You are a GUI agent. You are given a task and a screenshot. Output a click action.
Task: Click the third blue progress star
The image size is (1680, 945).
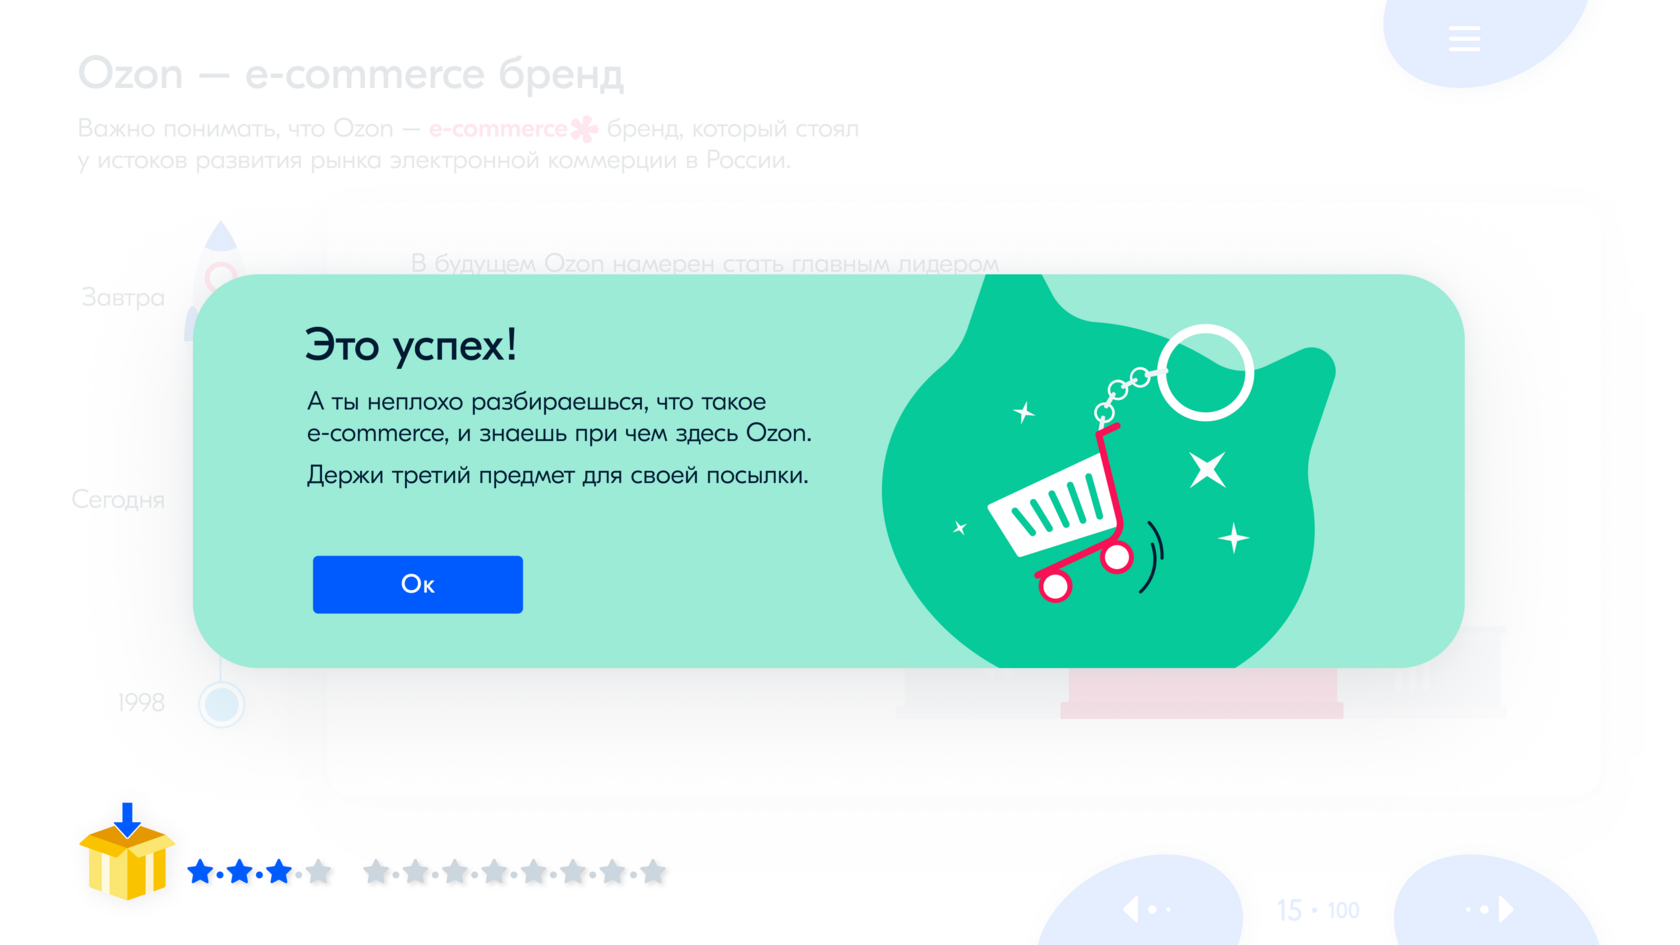tap(279, 872)
